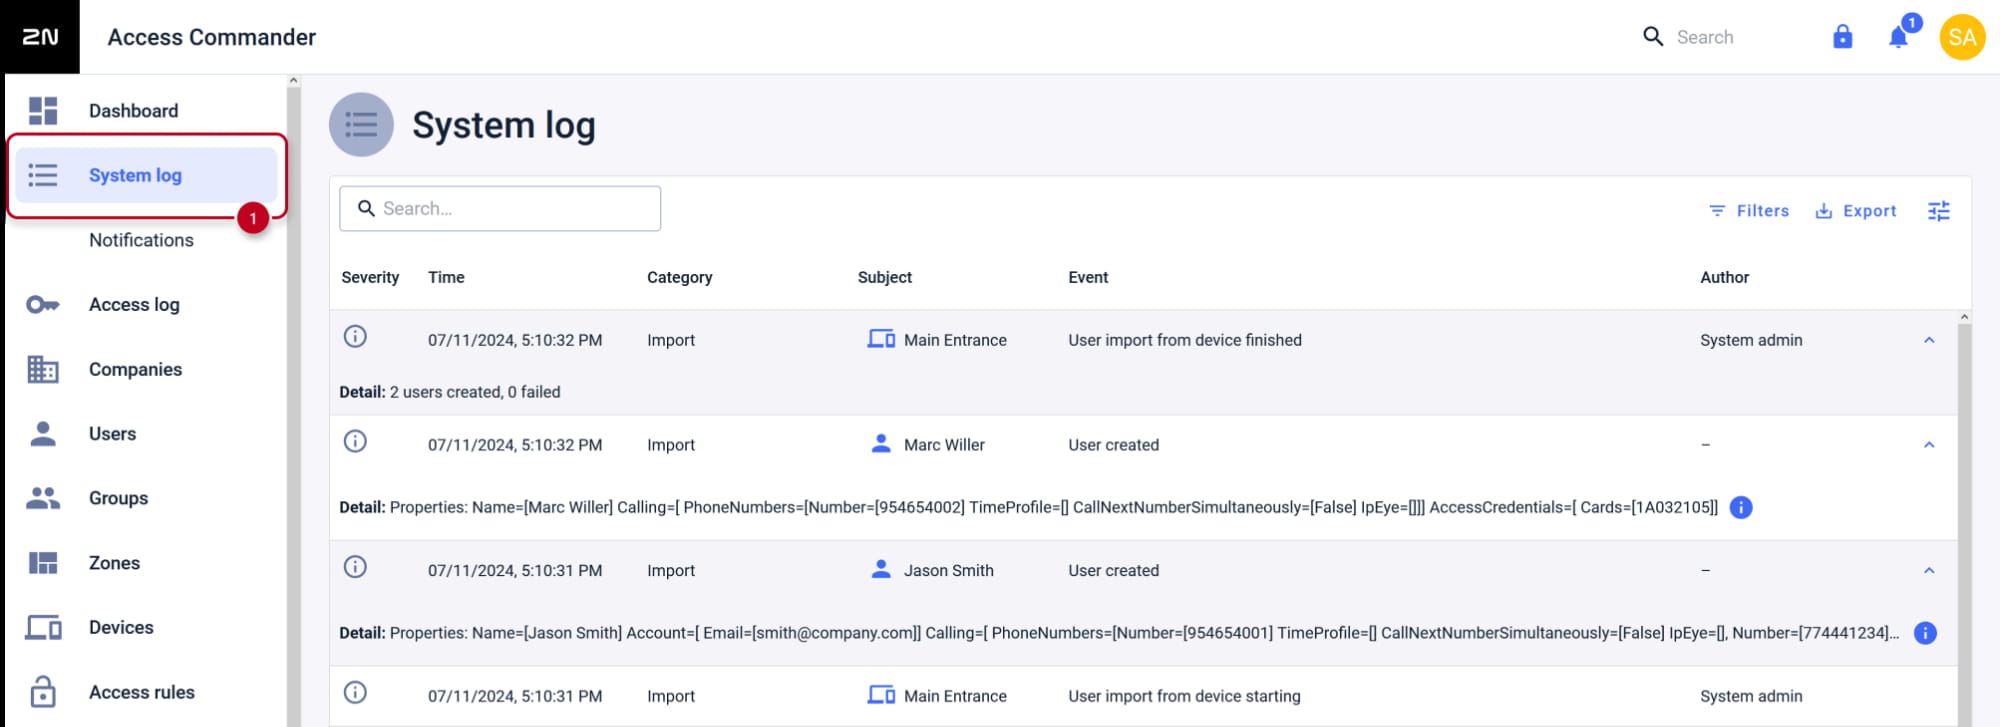Open the column settings sliders icon
This screenshot has height=727, width=2000.
click(1938, 211)
